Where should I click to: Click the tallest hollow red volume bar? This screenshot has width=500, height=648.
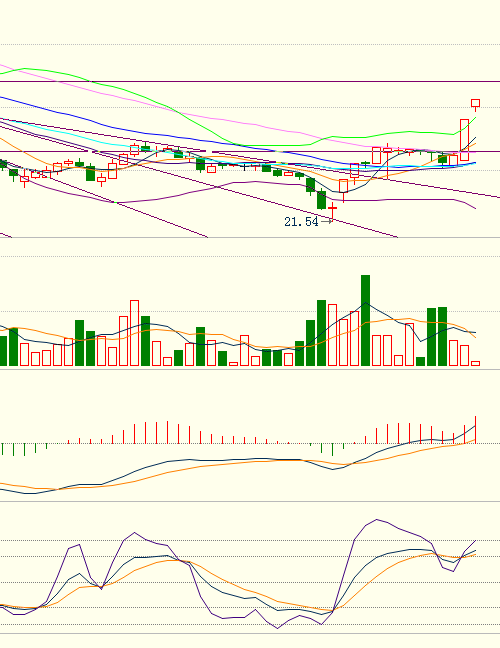click(134, 333)
